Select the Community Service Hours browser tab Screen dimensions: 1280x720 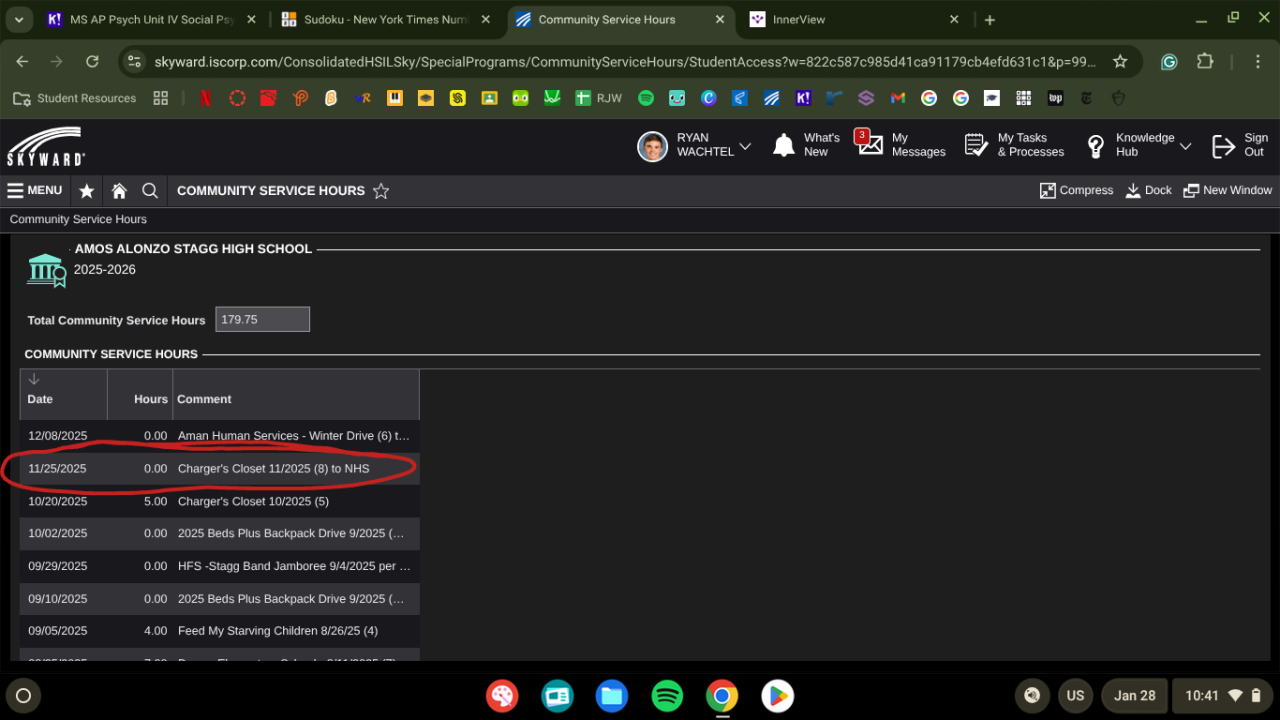pos(622,20)
